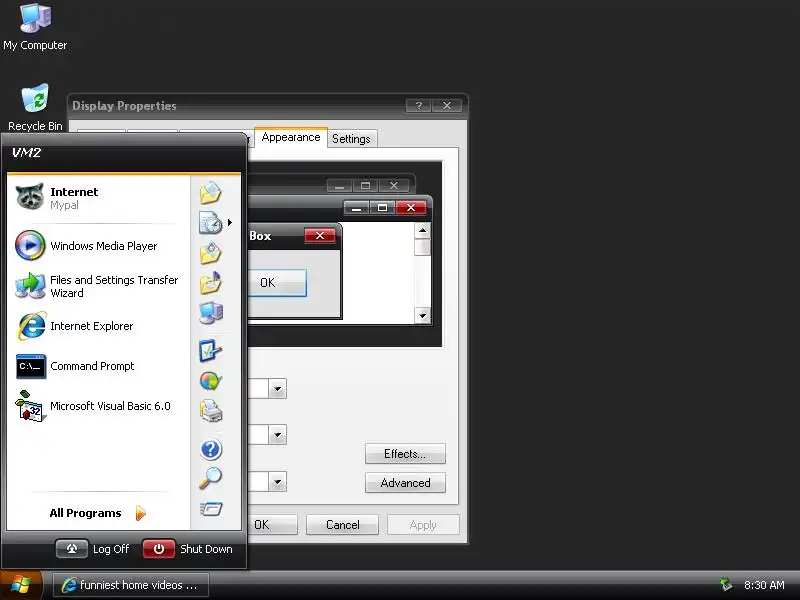This screenshot has width=800, height=600.
Task: Click the Log Off button
Action: click(x=93, y=549)
